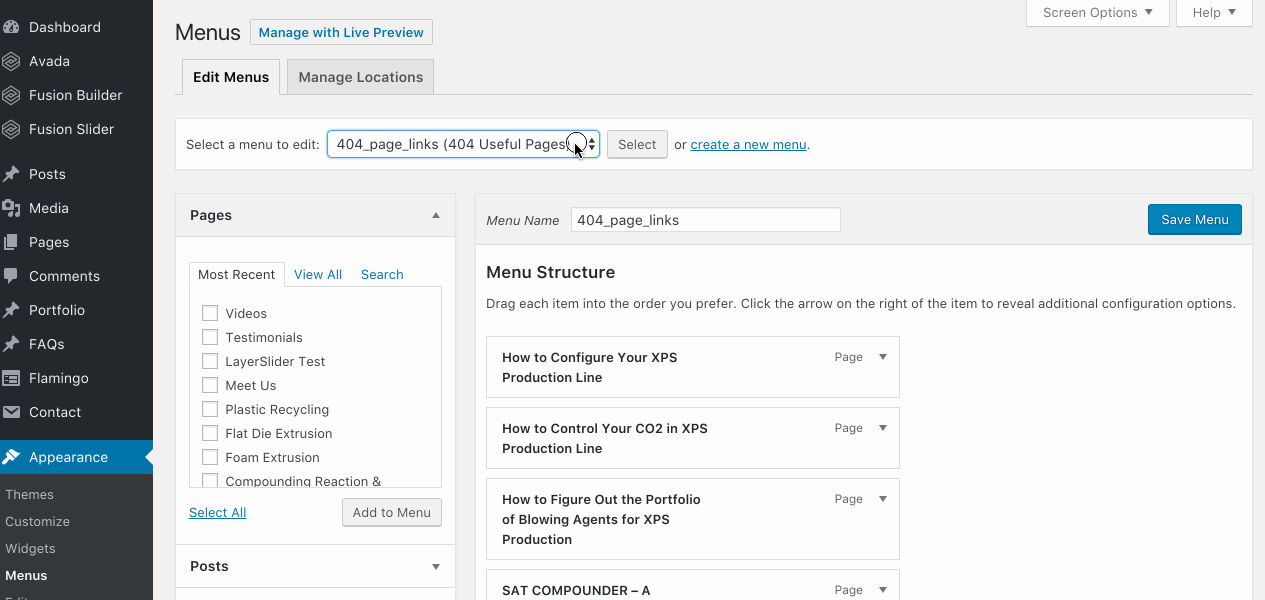Image resolution: width=1265 pixels, height=600 pixels.
Task: Open the Menus submenu item
Action: (26, 575)
